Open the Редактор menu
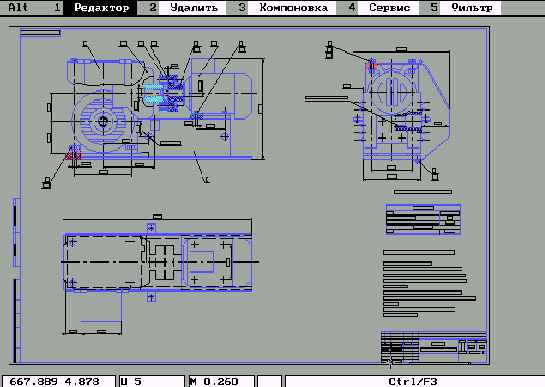This screenshot has width=545, height=387. [x=102, y=7]
